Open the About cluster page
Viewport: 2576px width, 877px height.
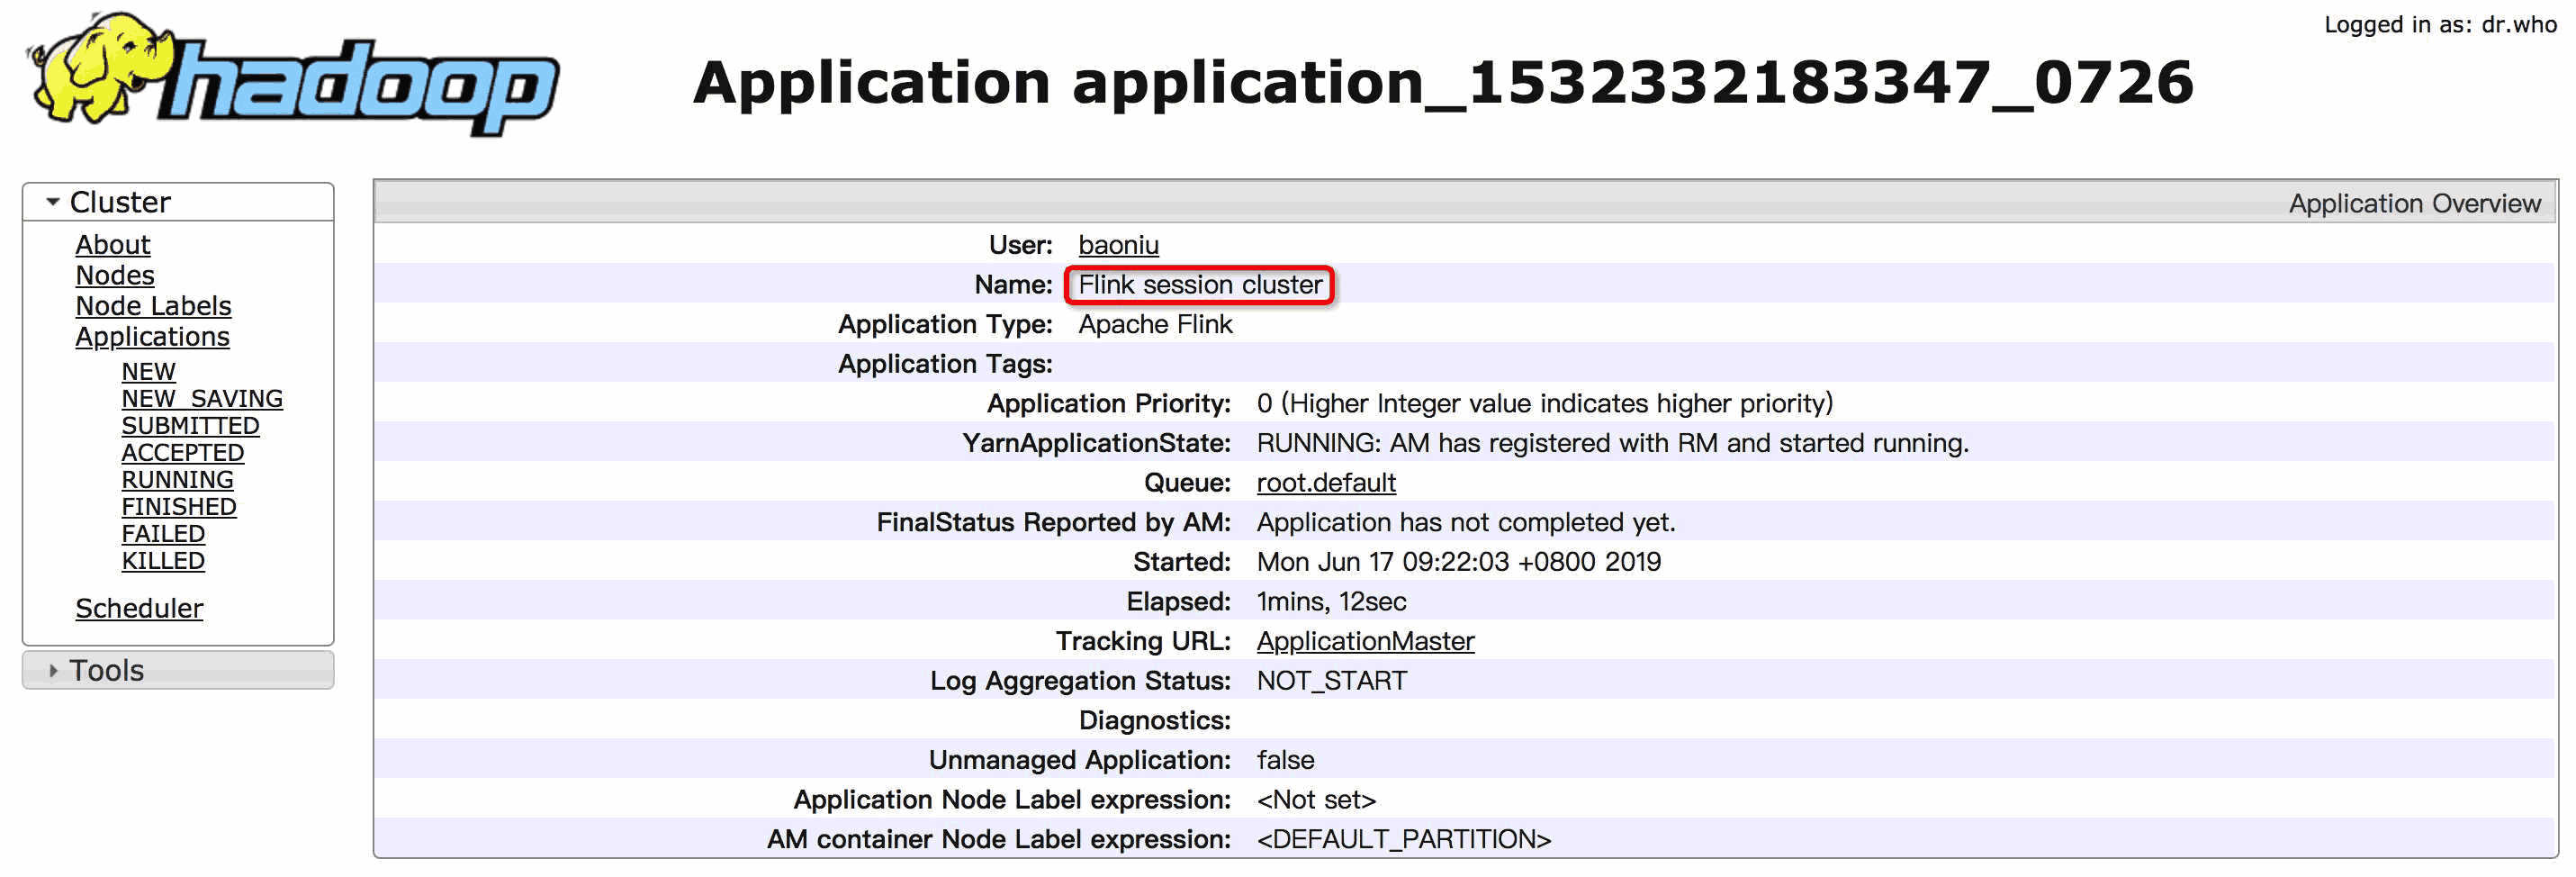pos(113,244)
